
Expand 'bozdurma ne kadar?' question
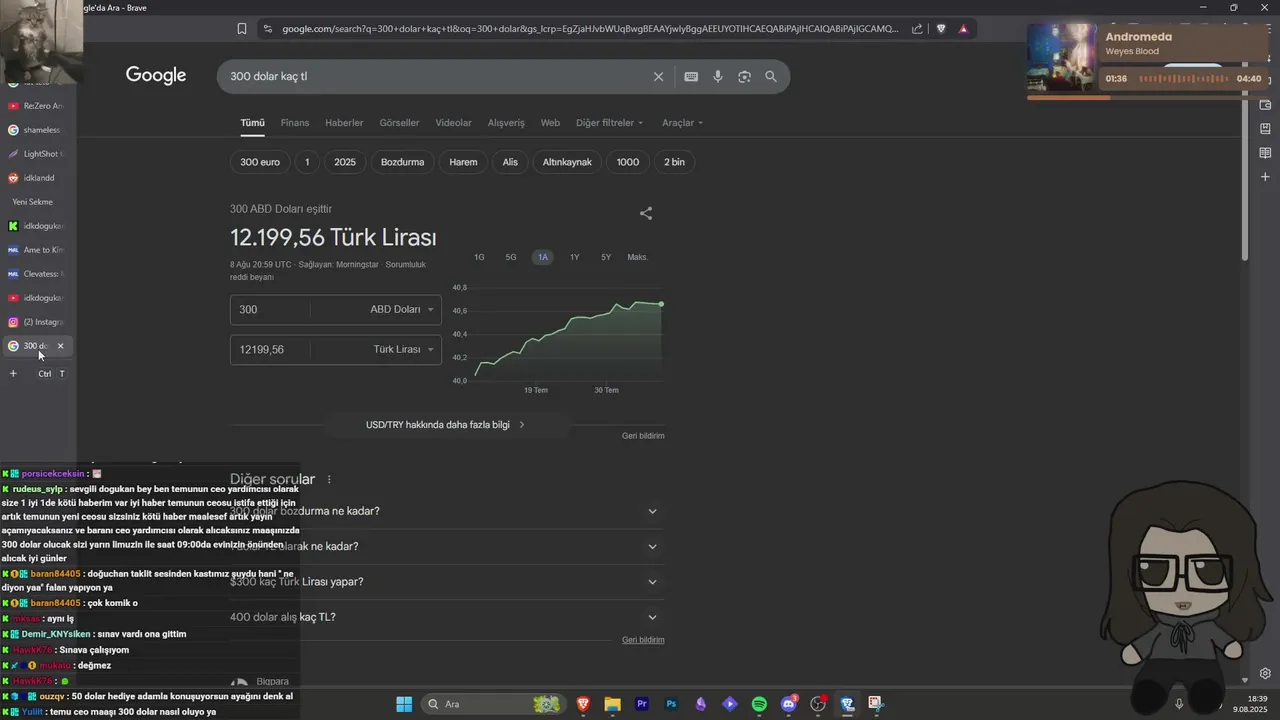[x=447, y=511]
